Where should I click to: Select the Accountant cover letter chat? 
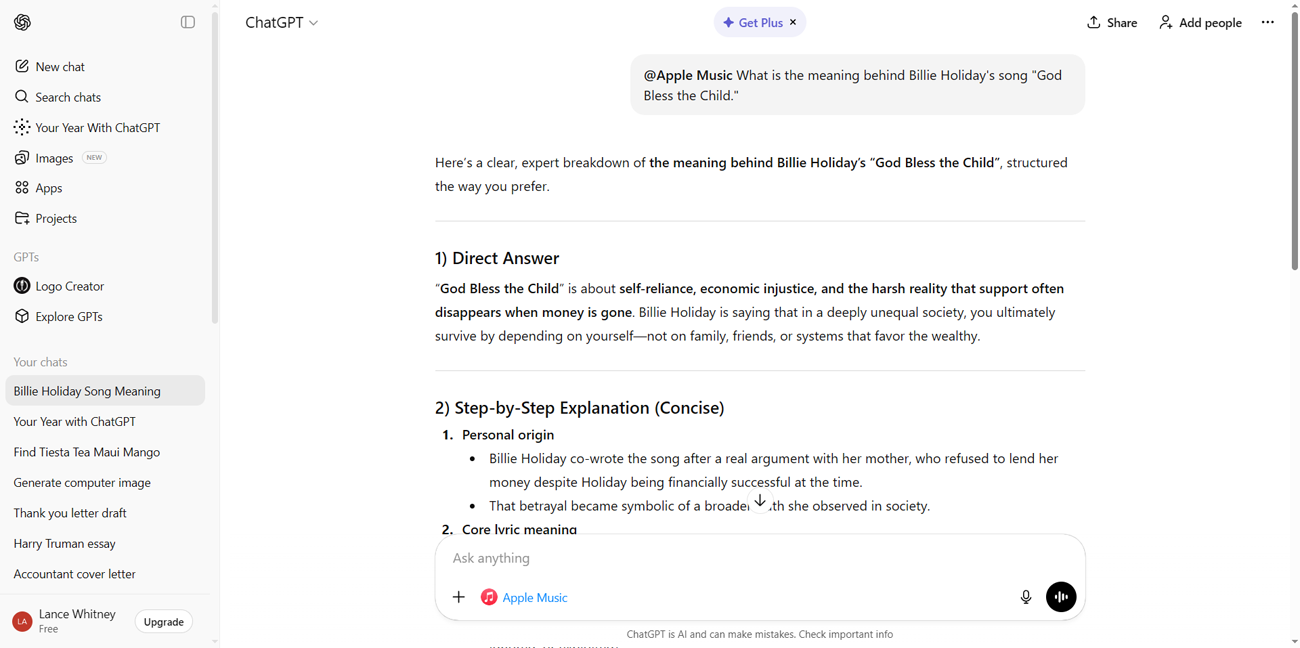click(x=75, y=574)
